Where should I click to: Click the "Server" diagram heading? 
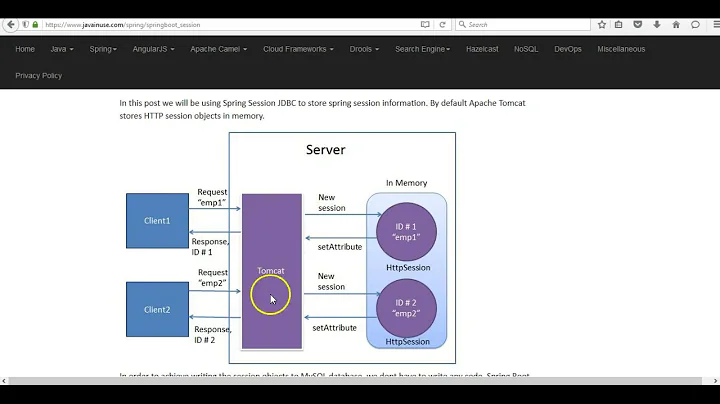tap(326, 150)
